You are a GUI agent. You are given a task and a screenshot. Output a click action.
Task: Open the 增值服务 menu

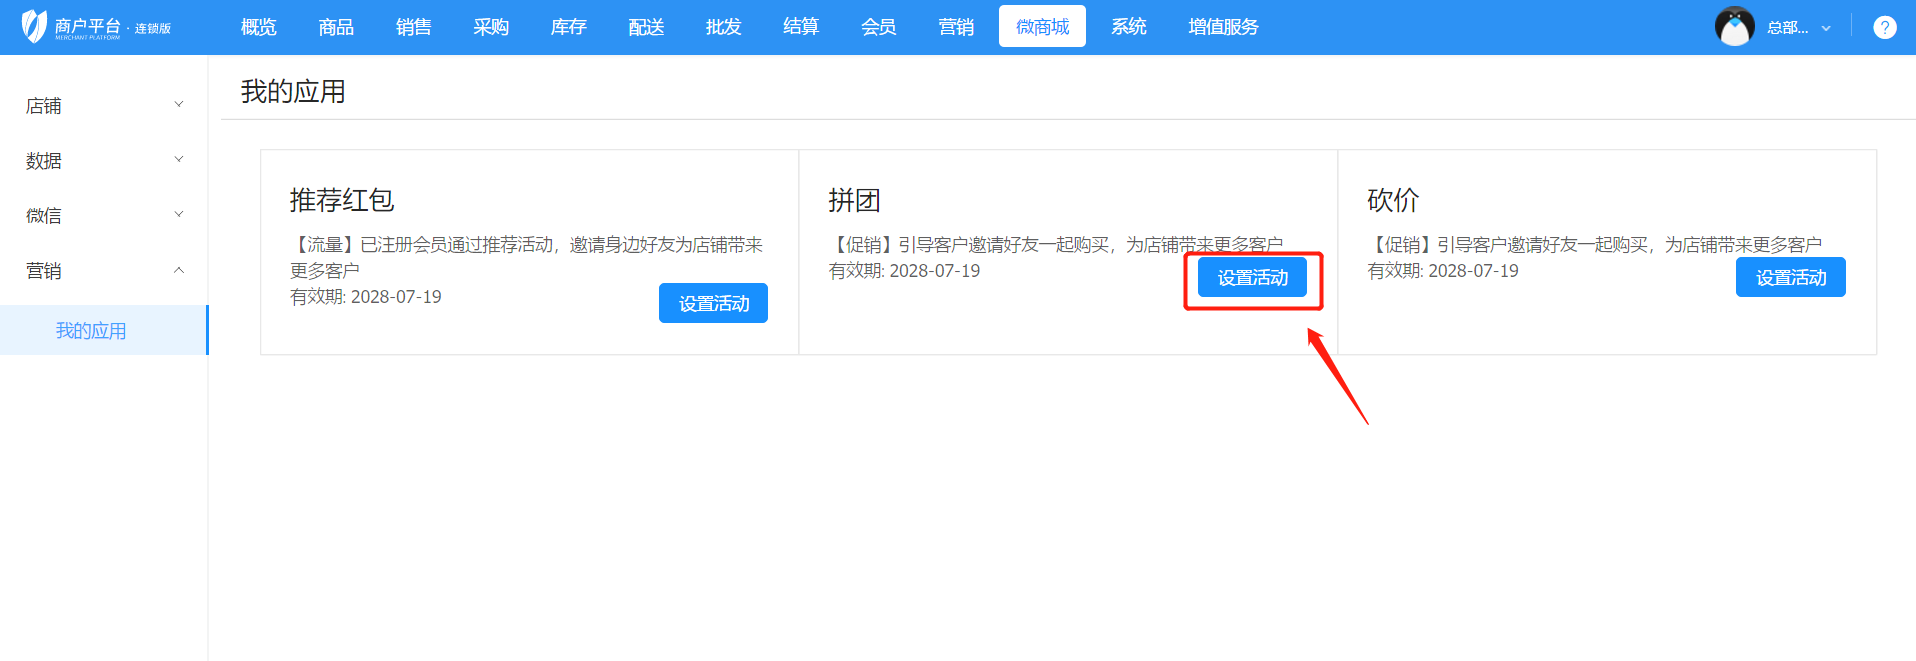[1223, 27]
